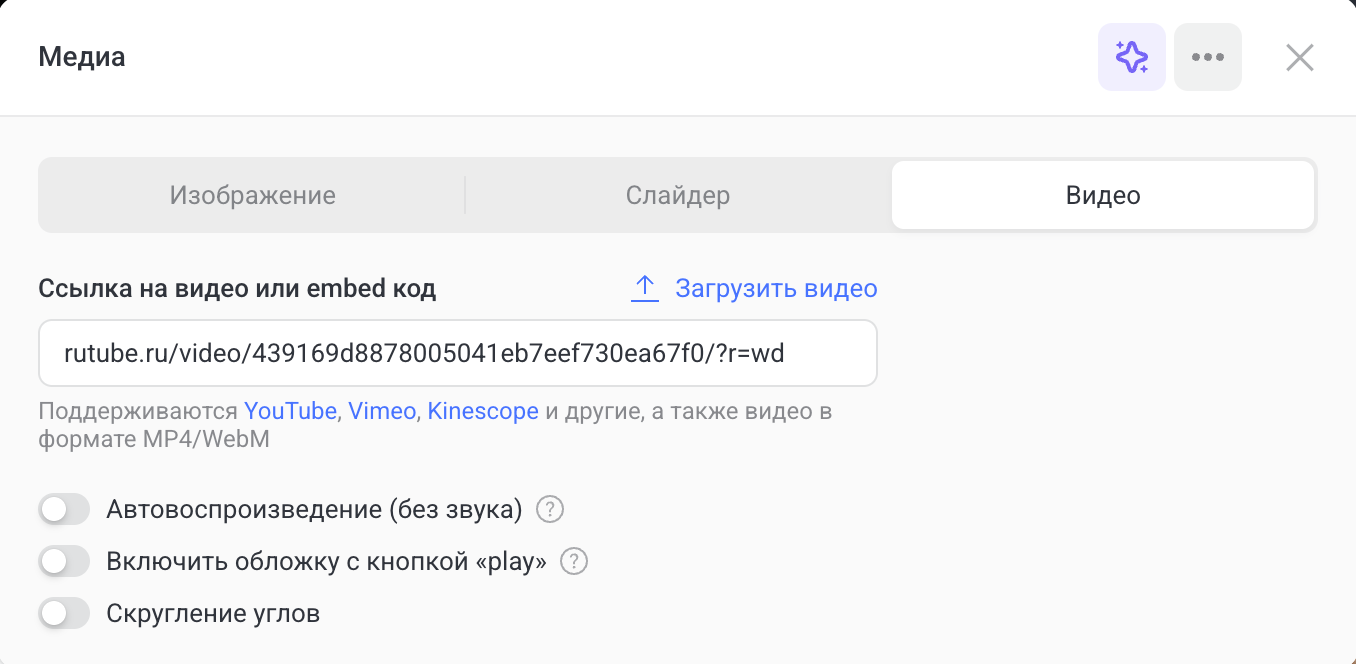Click the Медиа dialog title
1356x664 pixels.
click(x=80, y=56)
